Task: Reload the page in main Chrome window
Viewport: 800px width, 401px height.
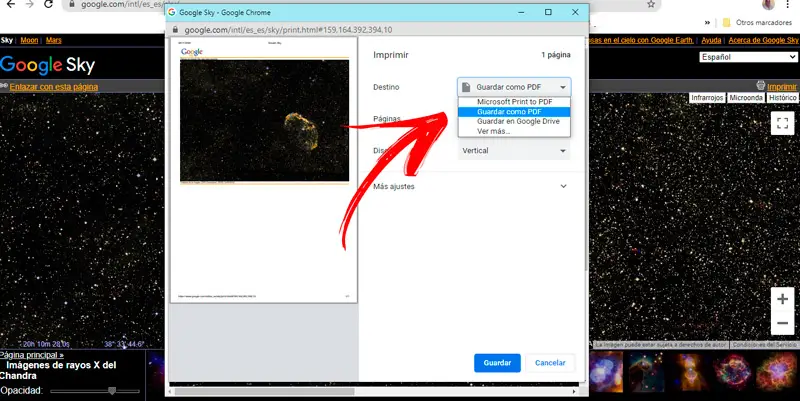Action: (48, 4)
